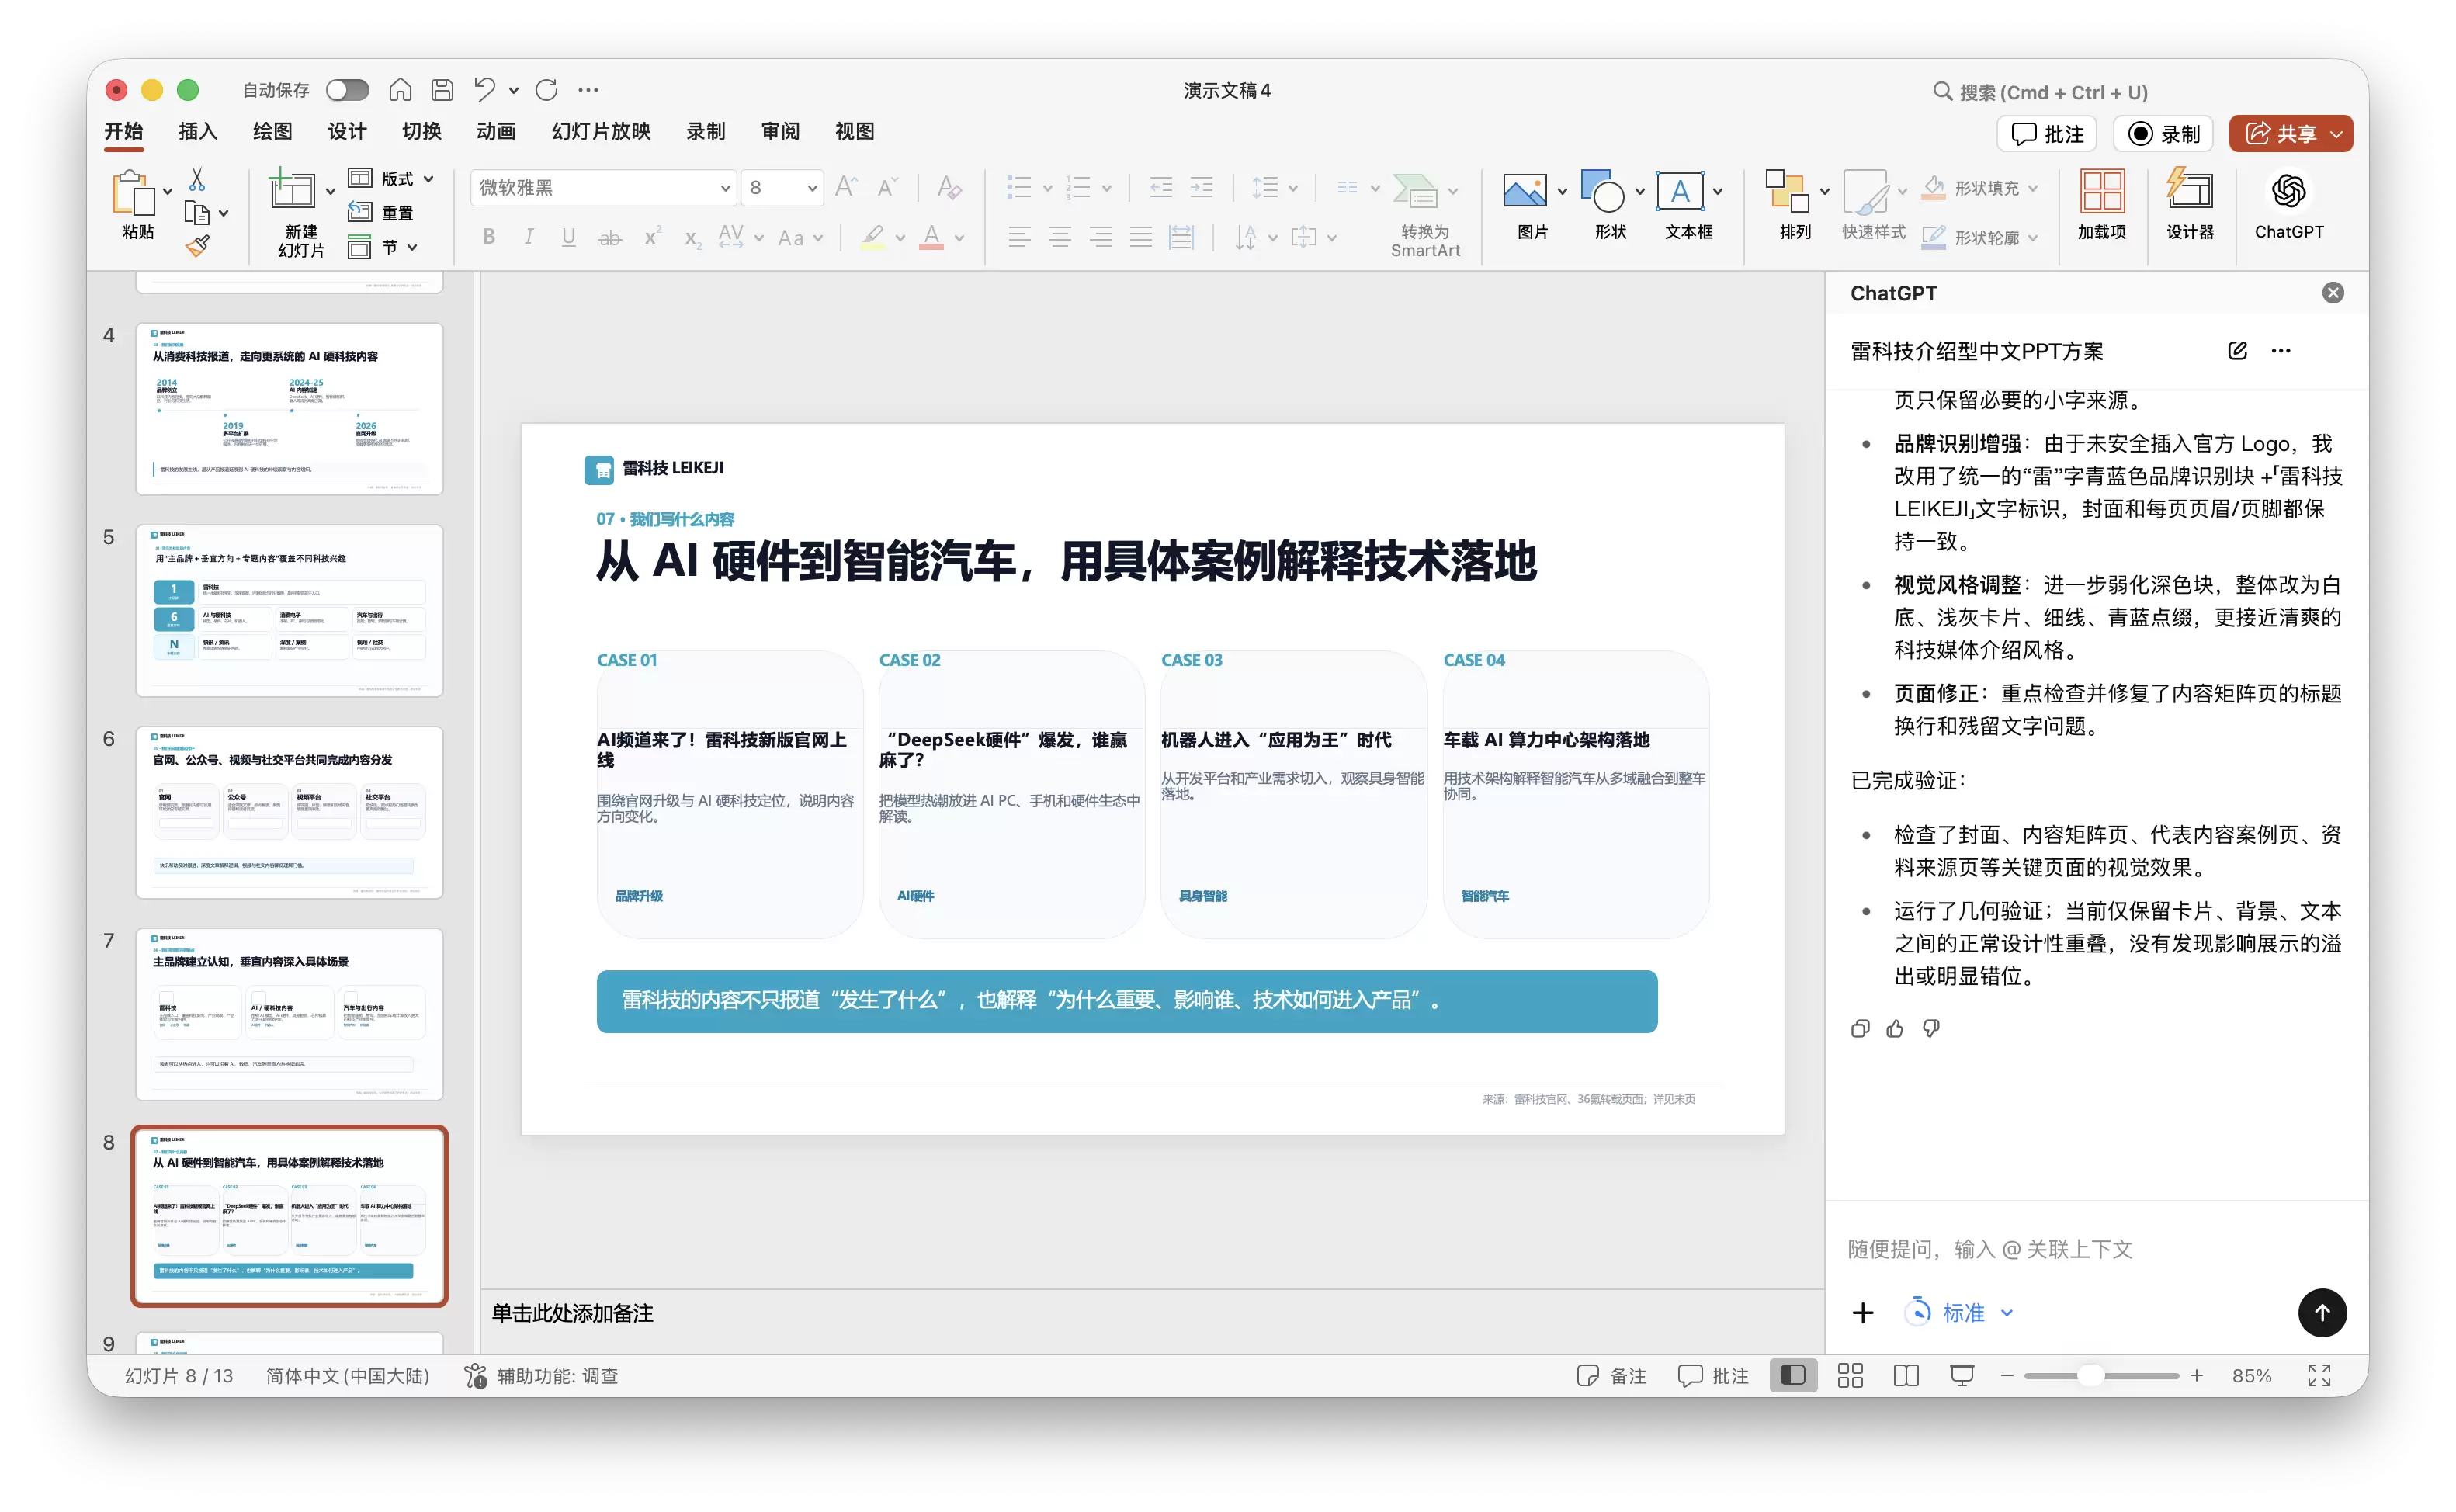Screen dimensions: 2456x1512
Task: Toggle Bold formatting
Action: point(489,237)
